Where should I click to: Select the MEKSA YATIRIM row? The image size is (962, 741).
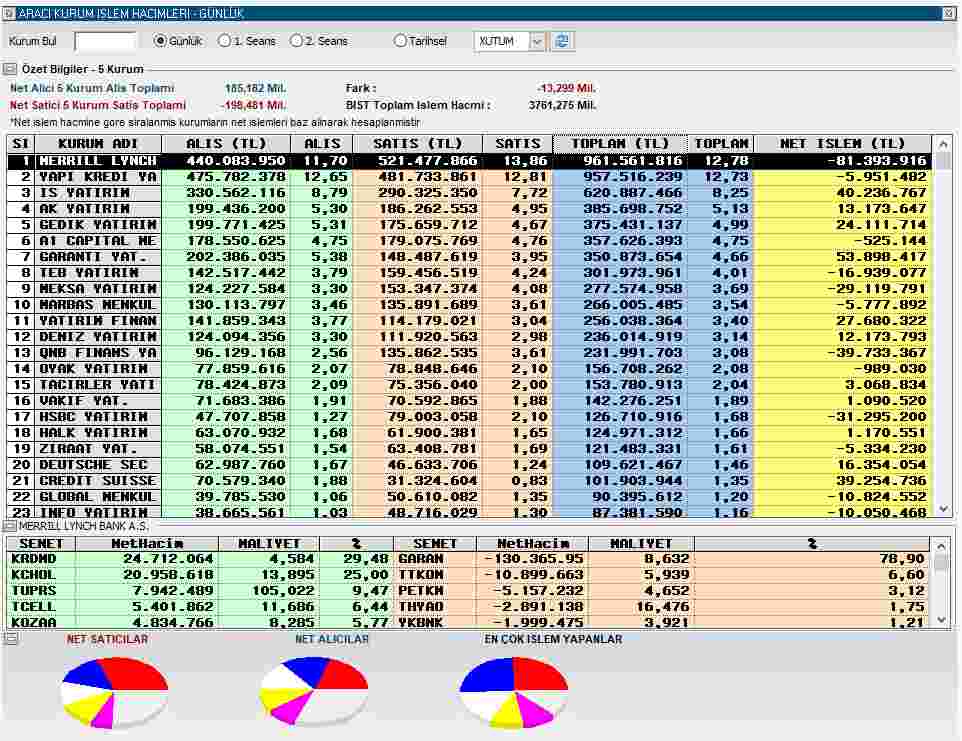point(469,288)
